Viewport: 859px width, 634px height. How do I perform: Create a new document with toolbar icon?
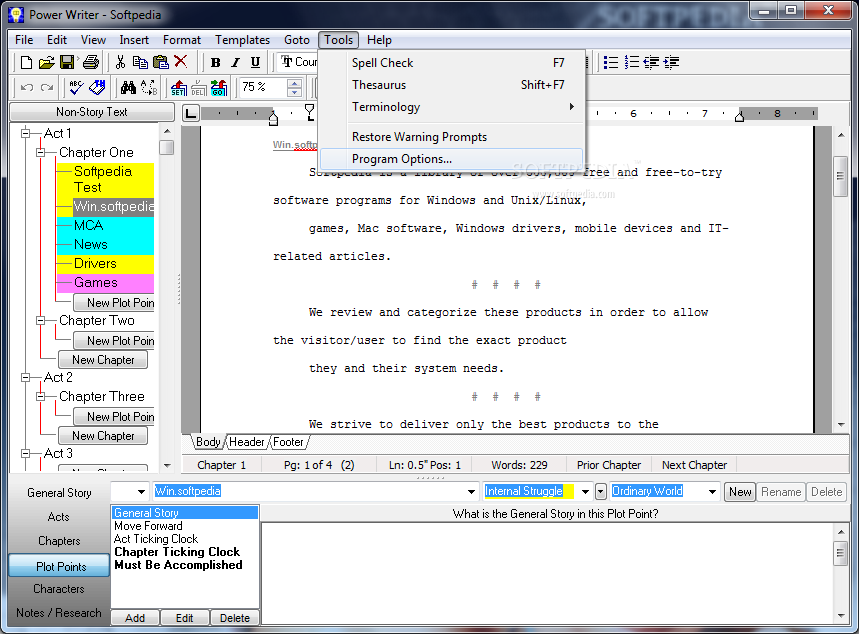(x=26, y=62)
